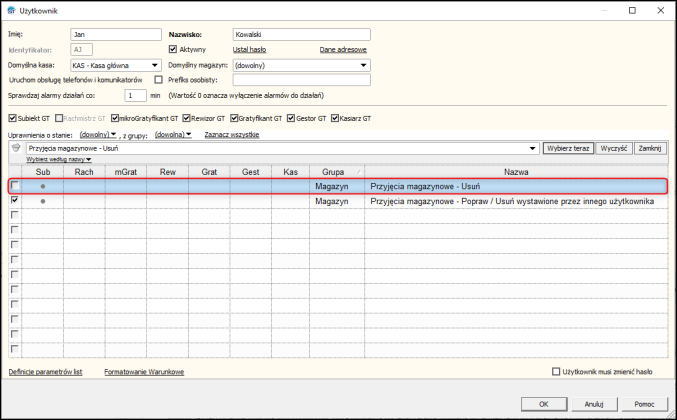Toggle the Aktywny checkbox

[x=173, y=49]
